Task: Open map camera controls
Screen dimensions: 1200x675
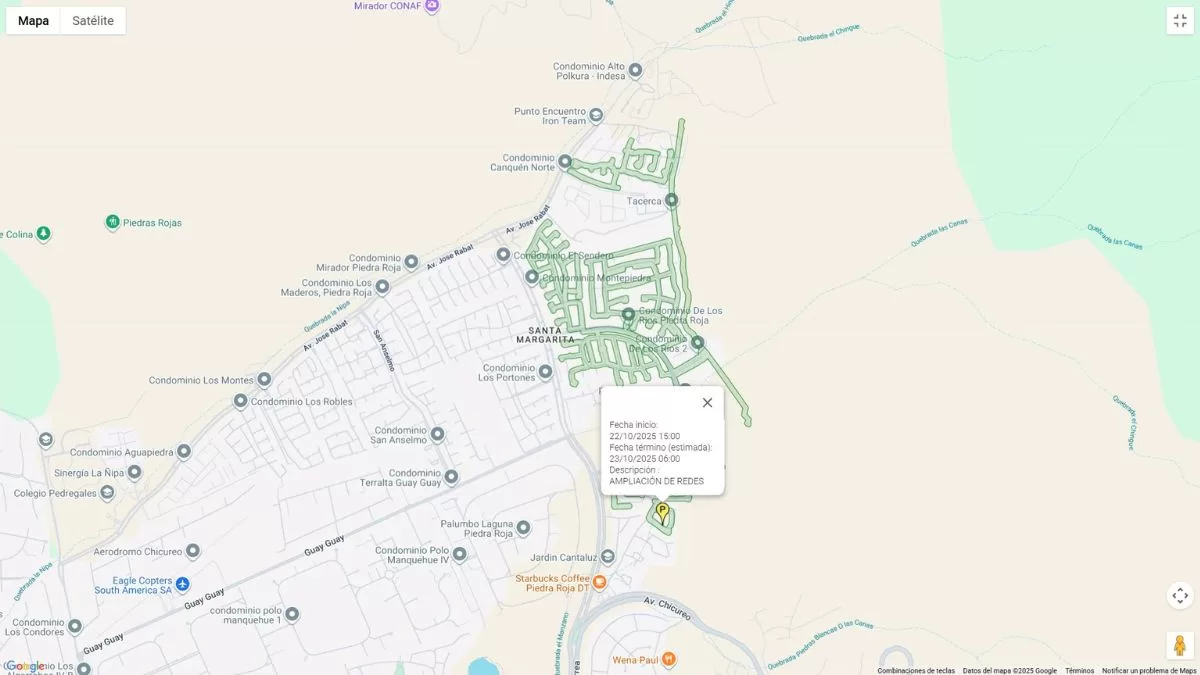Action: coord(1180,596)
